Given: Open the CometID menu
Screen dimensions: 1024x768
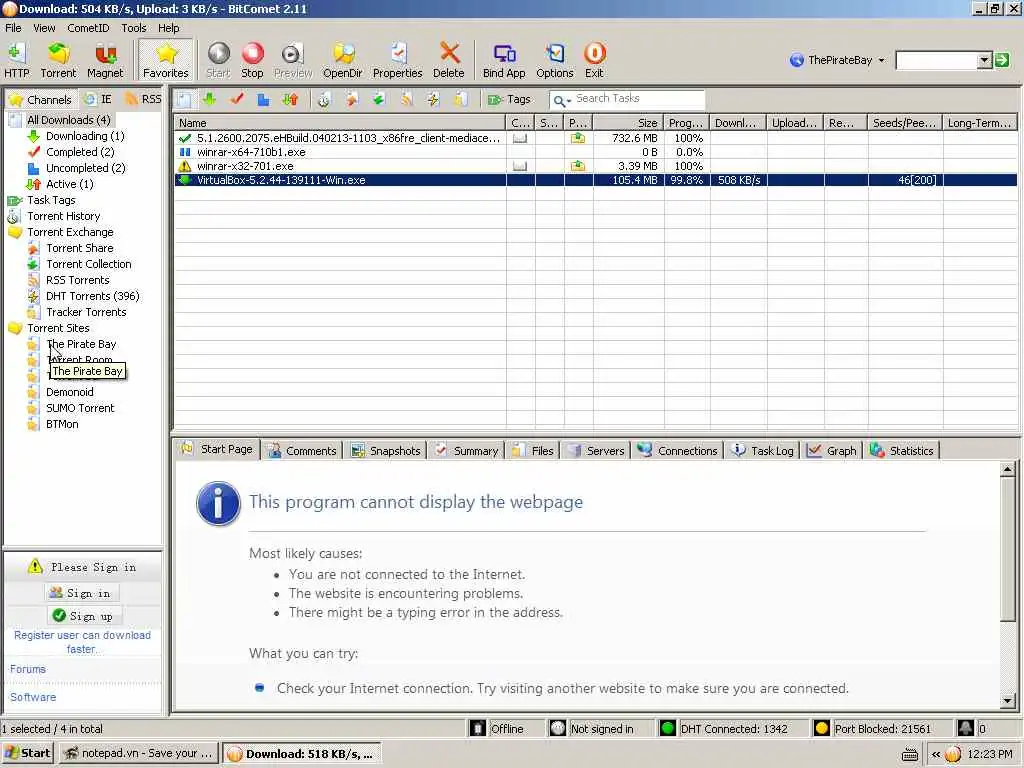Looking at the screenshot, I should point(88,28).
